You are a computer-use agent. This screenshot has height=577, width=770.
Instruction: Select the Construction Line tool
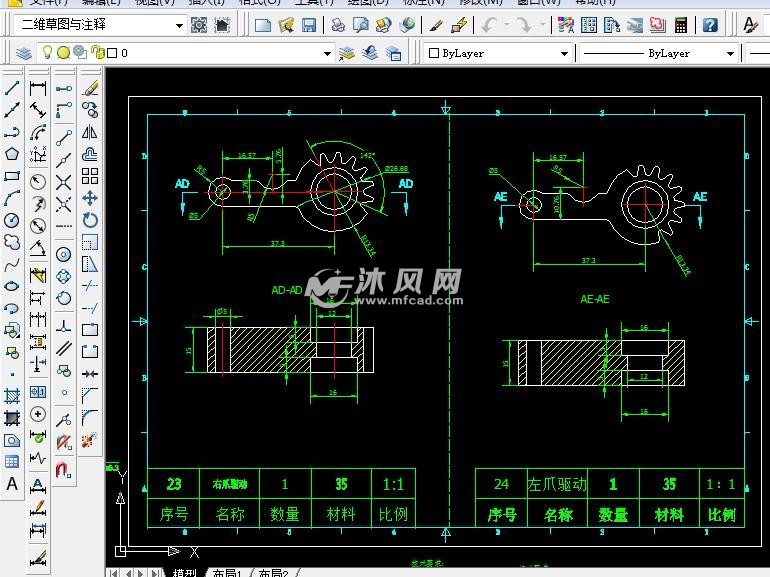pos(12,110)
